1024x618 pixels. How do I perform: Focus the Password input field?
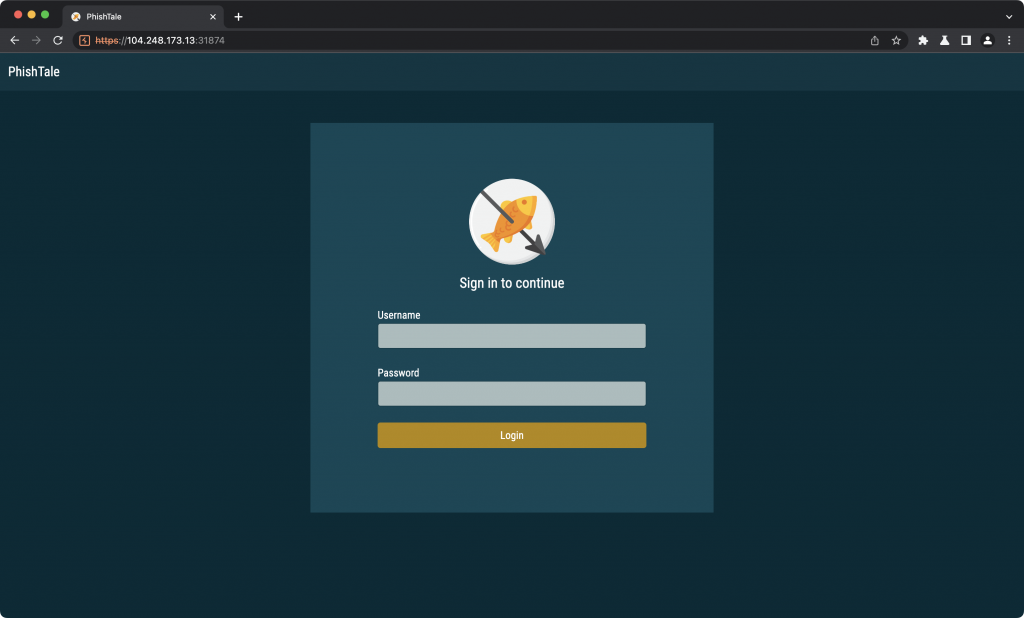tap(511, 394)
